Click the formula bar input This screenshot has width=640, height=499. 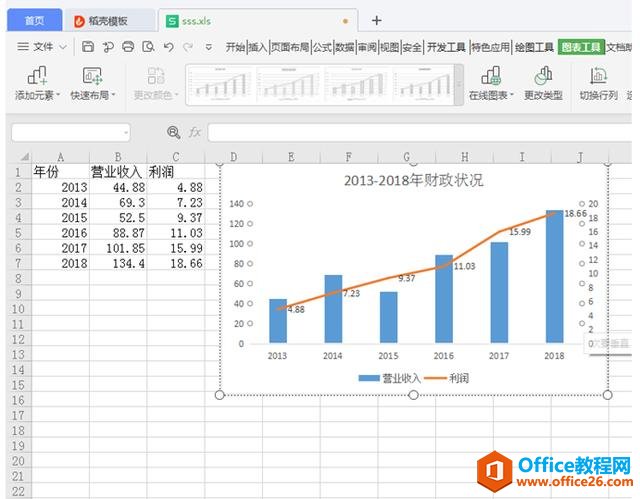click(x=420, y=133)
